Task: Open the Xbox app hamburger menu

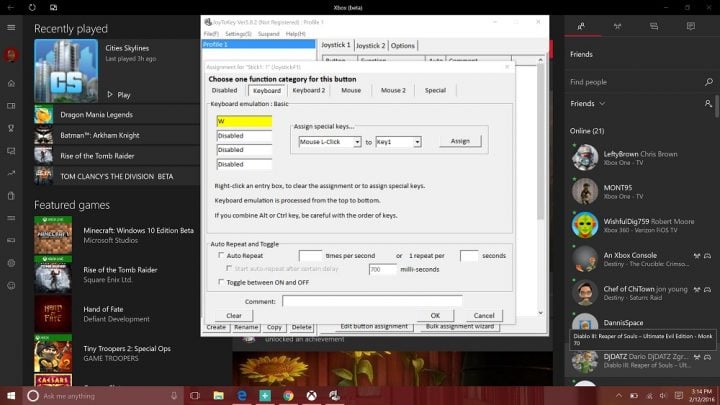Action: coord(11,28)
